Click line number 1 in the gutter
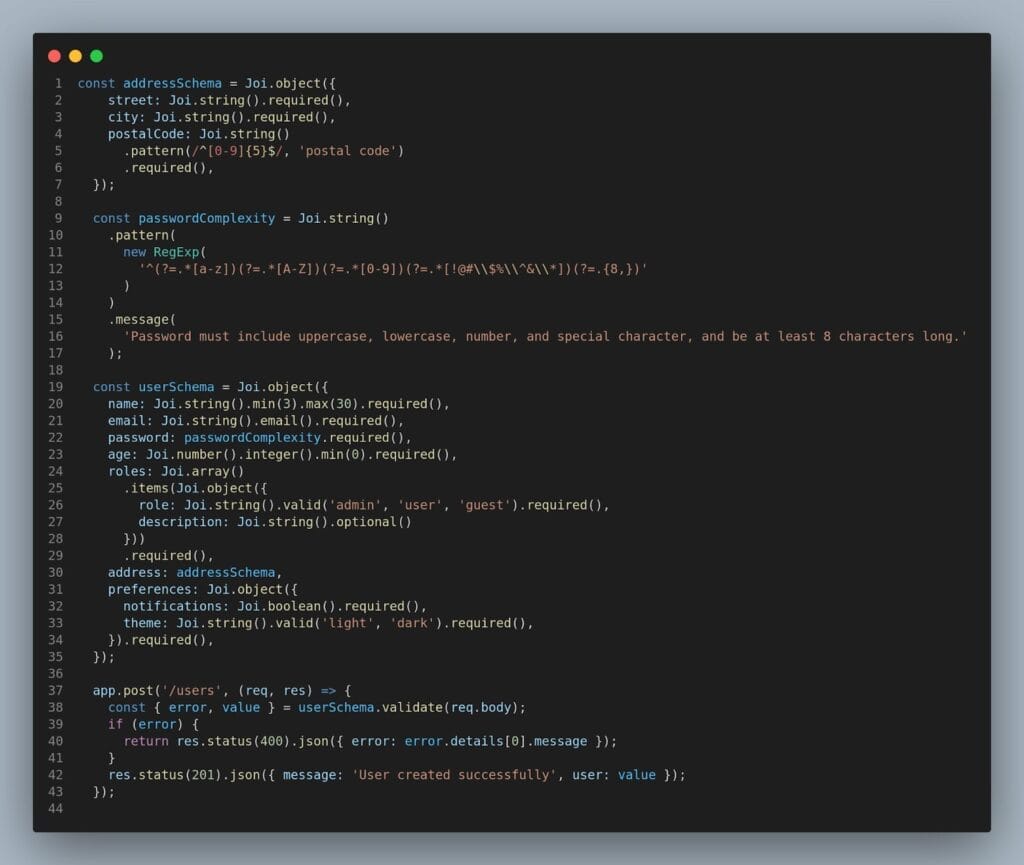Image resolution: width=1024 pixels, height=865 pixels. click(x=58, y=83)
